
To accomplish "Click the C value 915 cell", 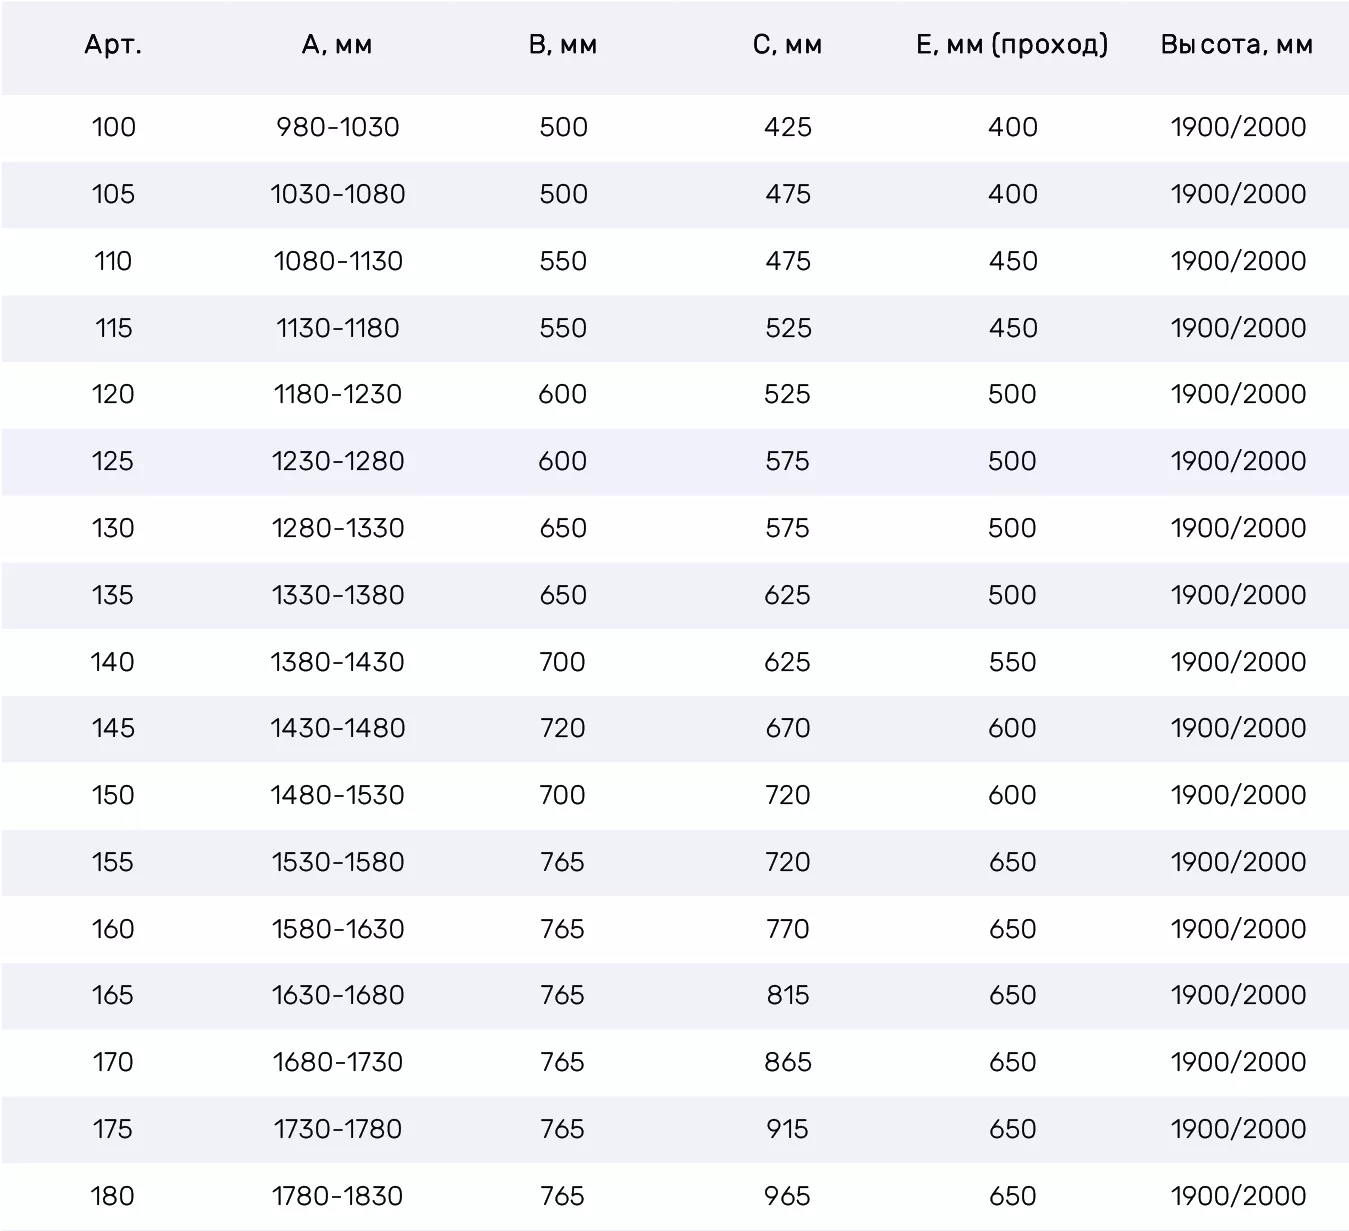I will tap(788, 1129).
